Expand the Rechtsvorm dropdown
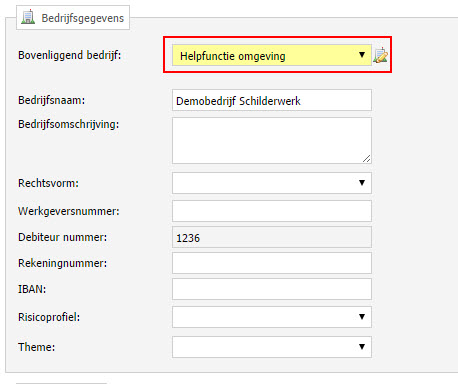Viewport: 458px width, 384px height. pyautogui.click(x=272, y=183)
